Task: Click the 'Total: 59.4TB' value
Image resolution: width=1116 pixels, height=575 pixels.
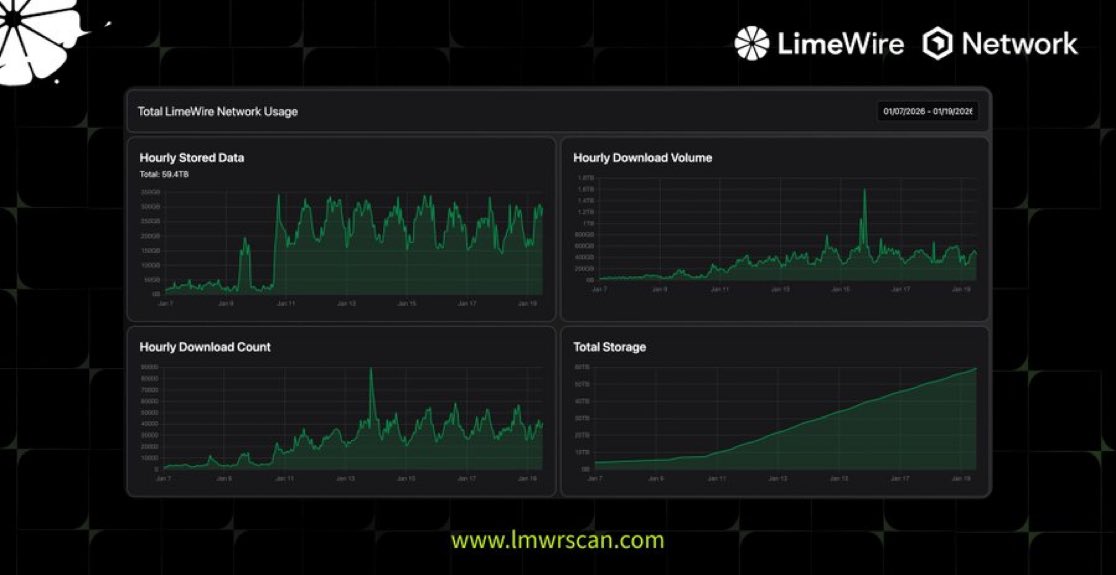Action: [x=164, y=174]
